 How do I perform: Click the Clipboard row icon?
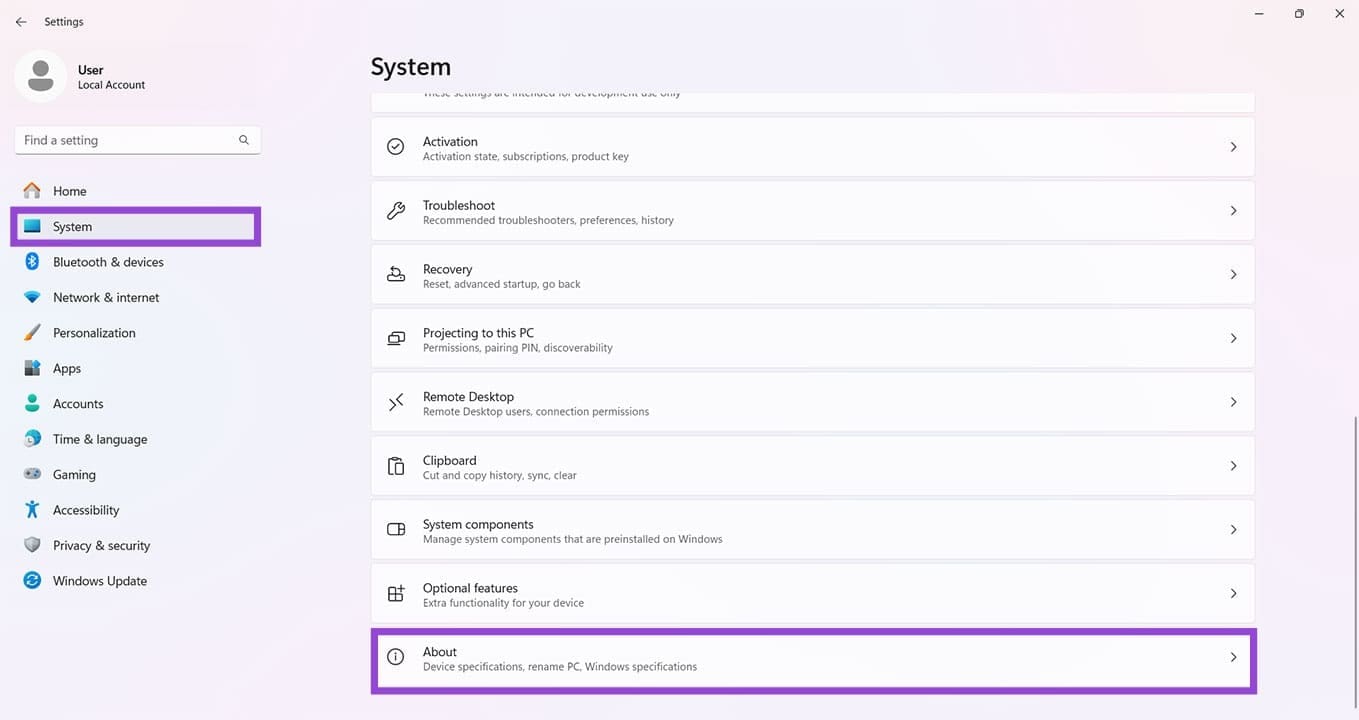[x=396, y=466]
